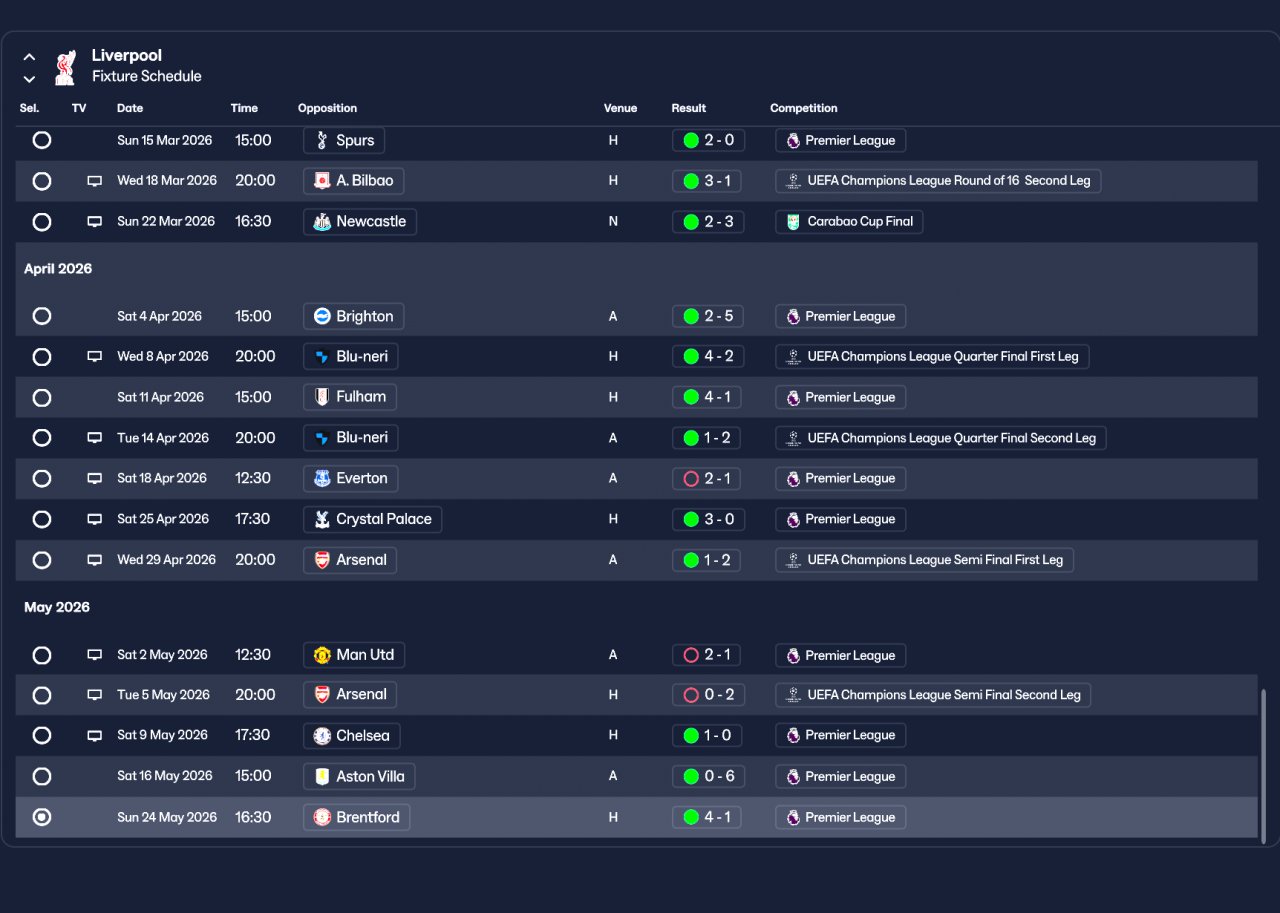The image size is (1280, 913).
Task: Open UEFA Champions League Semi Final First Leg
Action: coord(924,560)
